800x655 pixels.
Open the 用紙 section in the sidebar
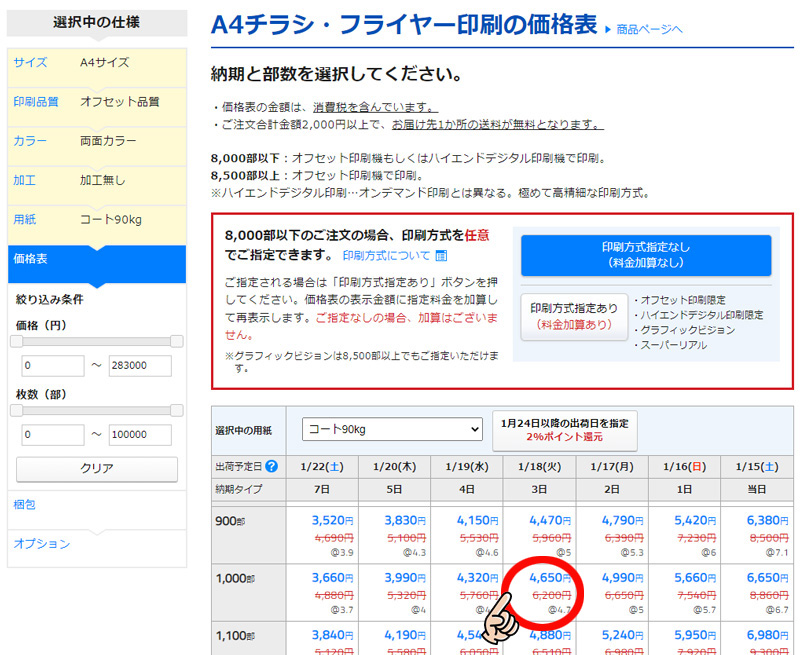[24, 219]
